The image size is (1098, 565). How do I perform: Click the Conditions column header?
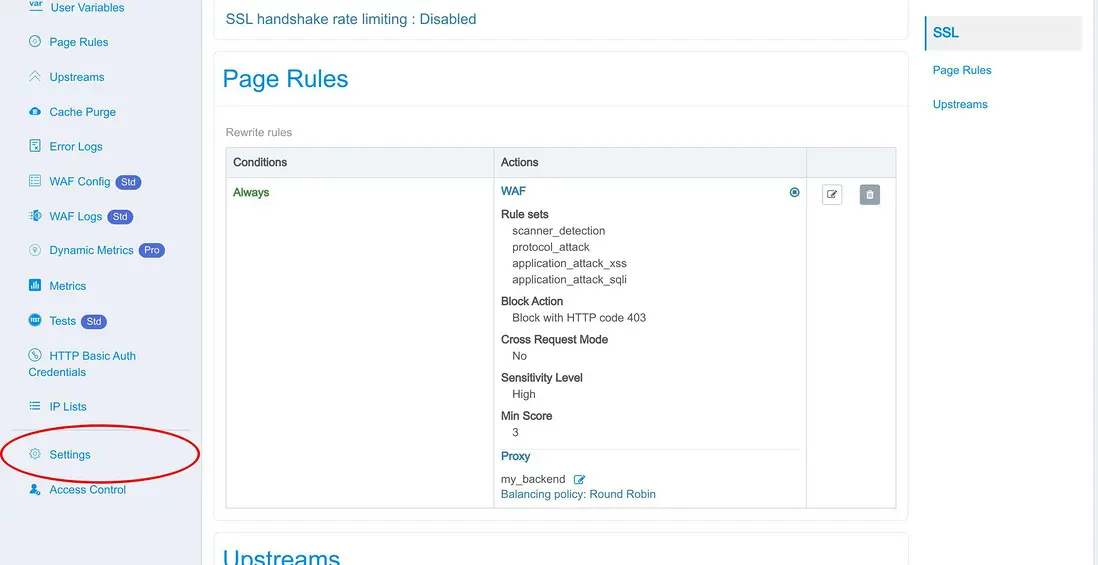[x=260, y=162]
